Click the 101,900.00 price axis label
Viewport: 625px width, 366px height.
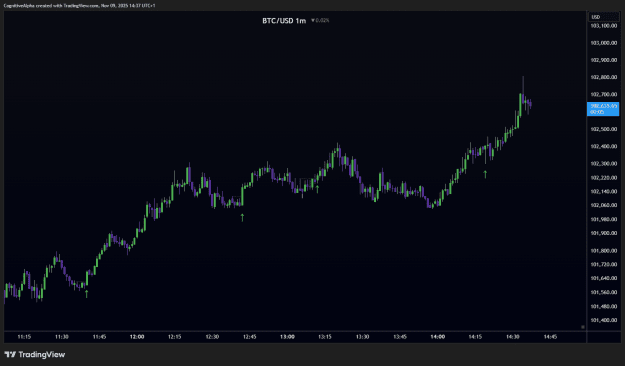click(x=603, y=233)
